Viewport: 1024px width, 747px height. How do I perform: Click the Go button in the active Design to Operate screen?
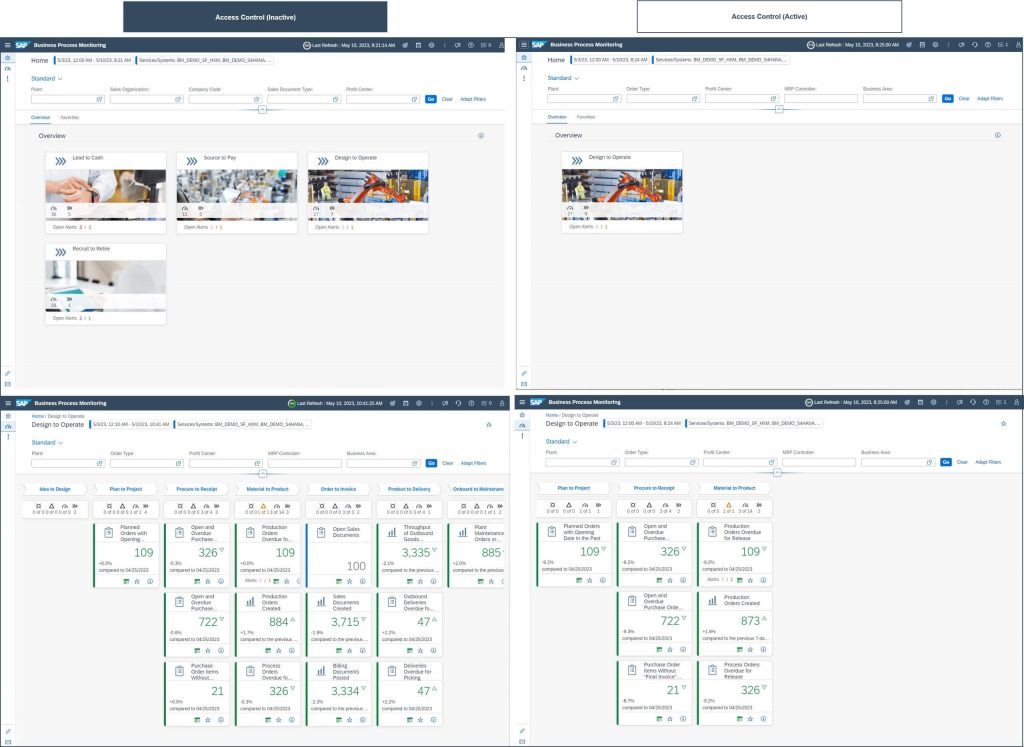[946, 462]
